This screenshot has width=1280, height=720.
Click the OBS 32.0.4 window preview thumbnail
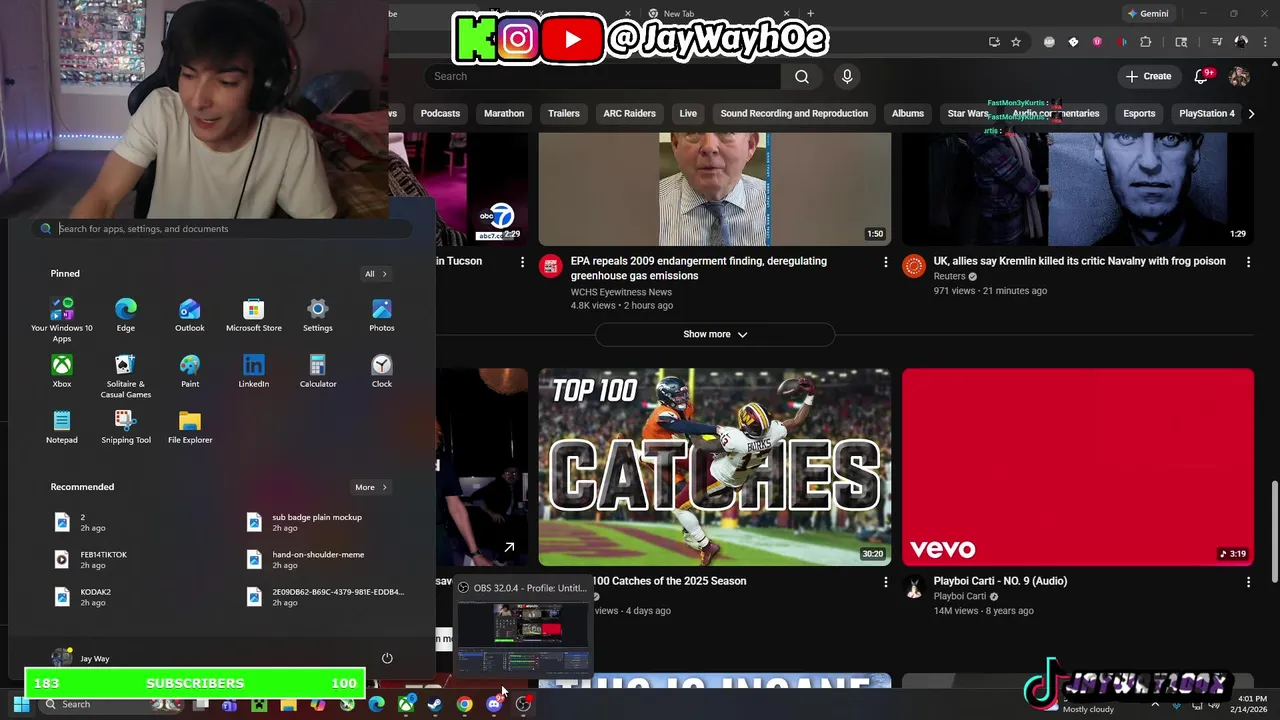(x=523, y=636)
